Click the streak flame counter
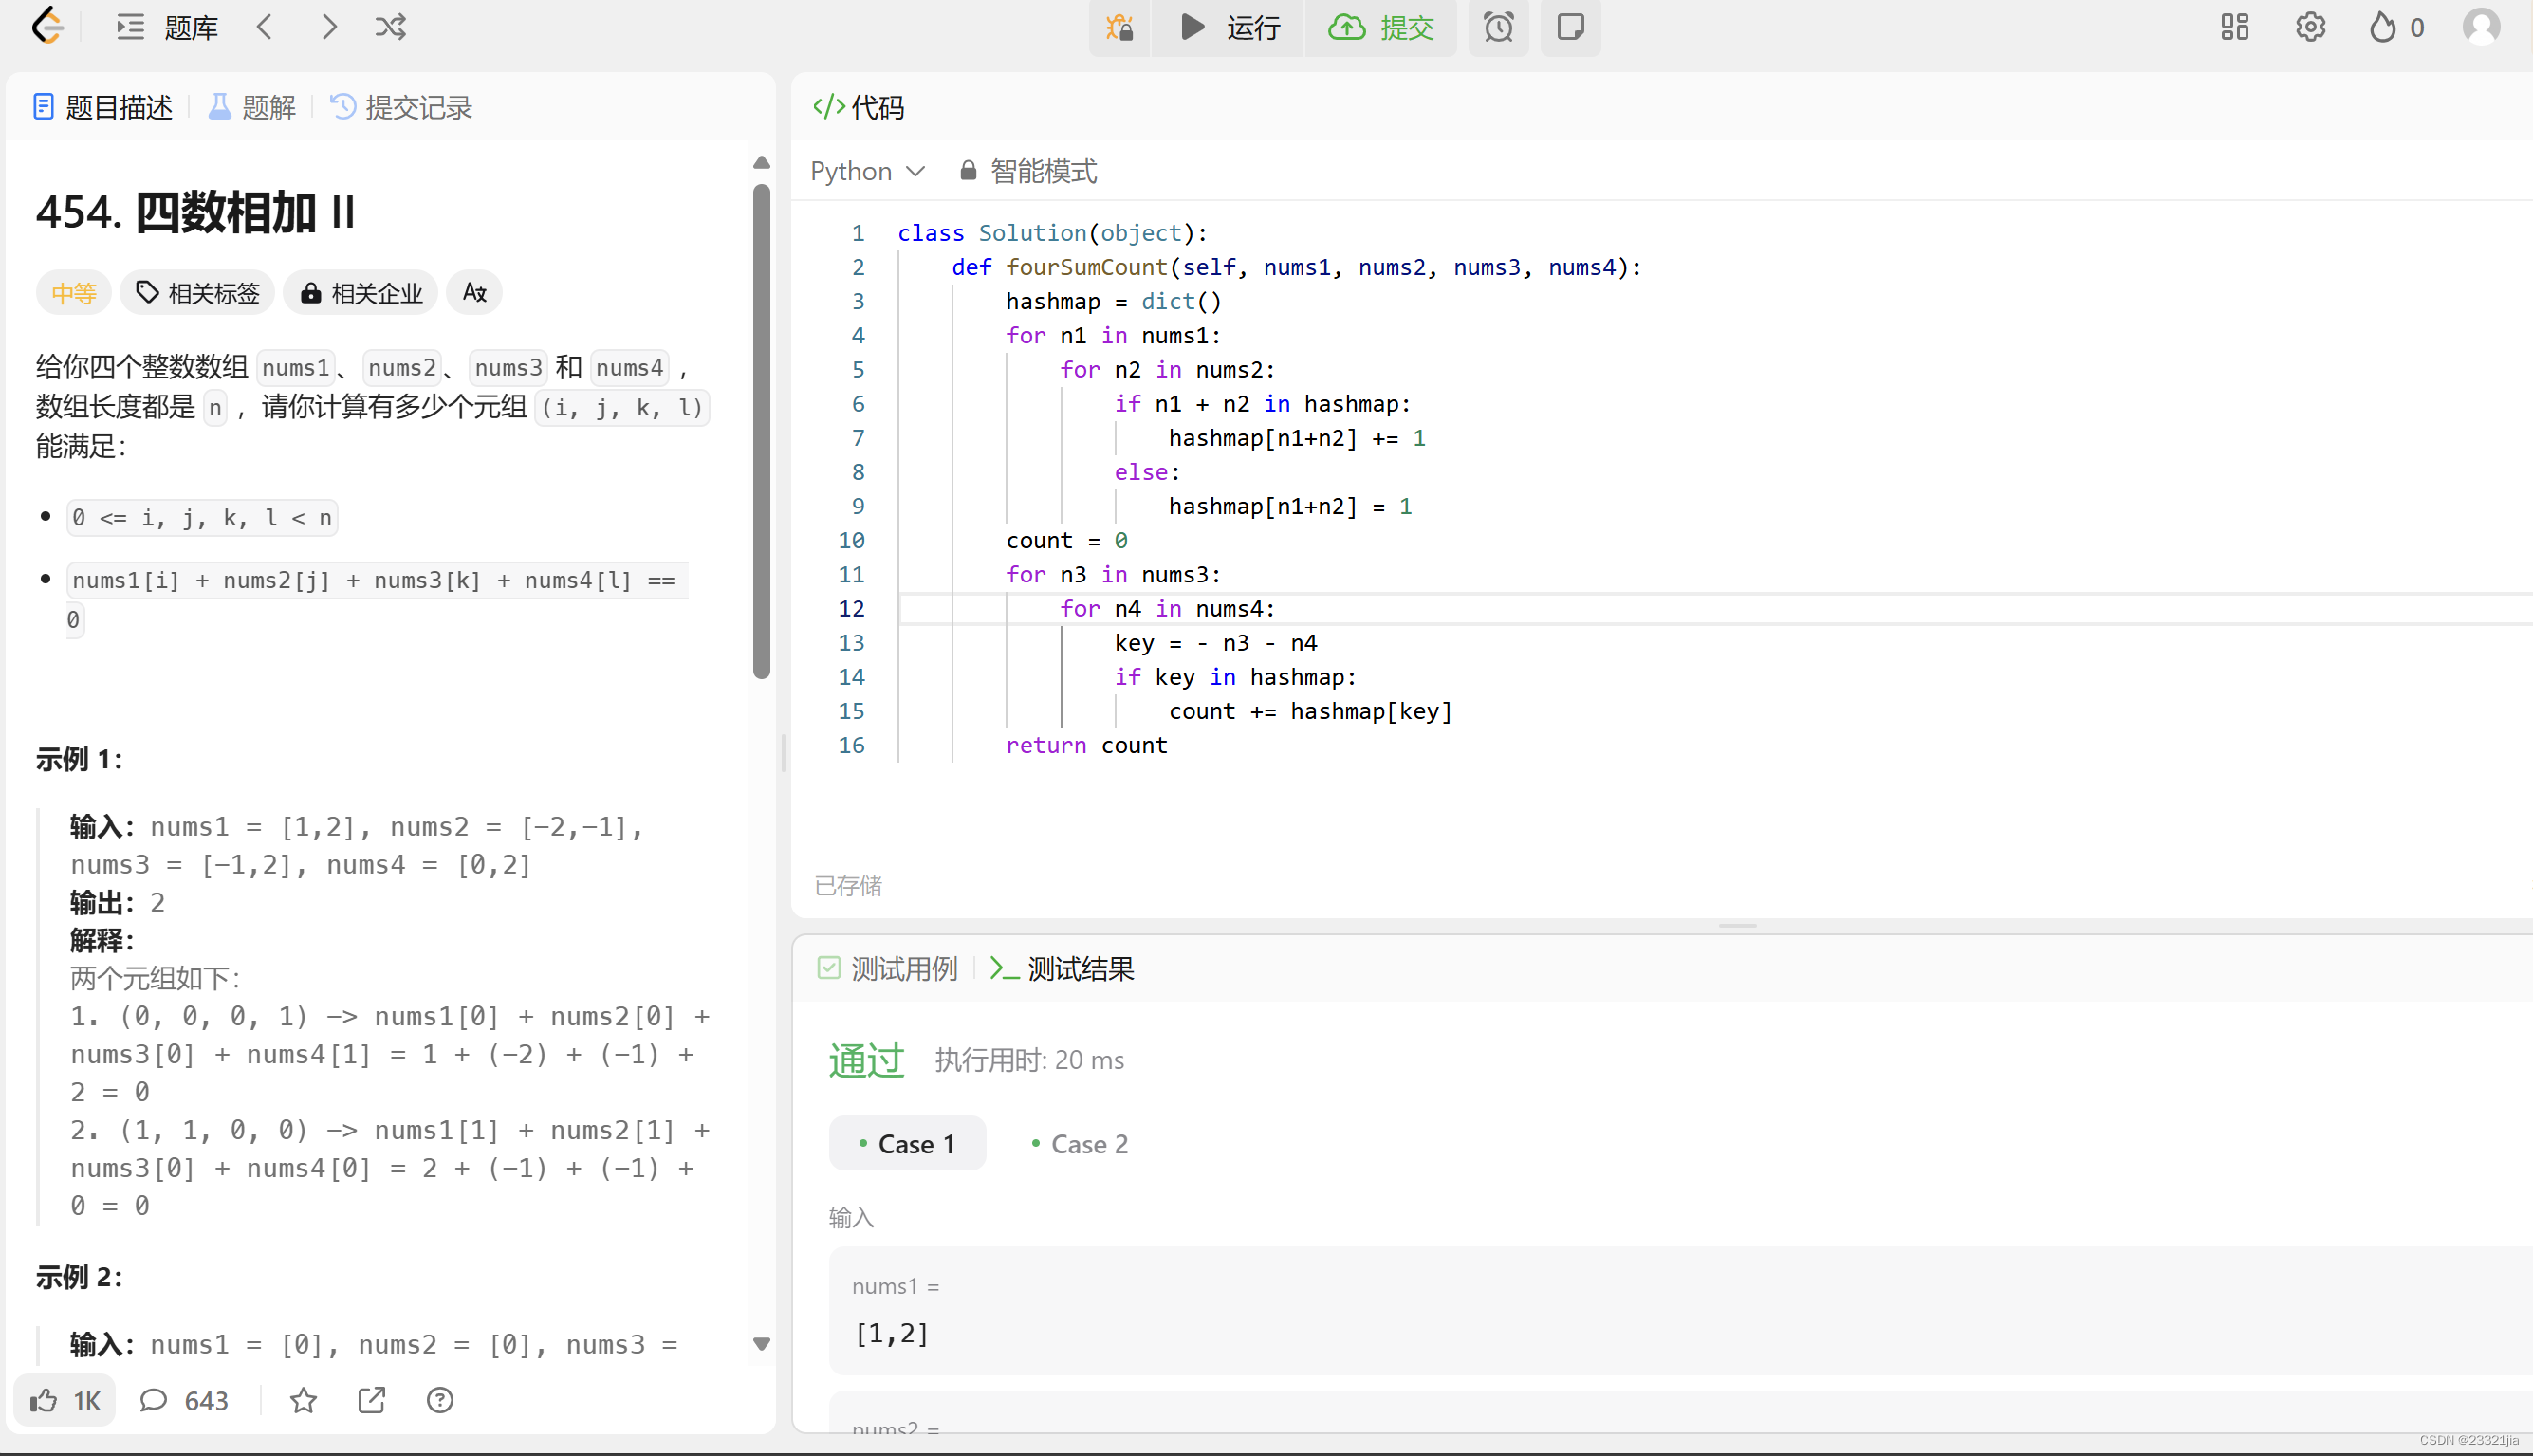The width and height of the screenshot is (2533, 1456). point(2395,27)
